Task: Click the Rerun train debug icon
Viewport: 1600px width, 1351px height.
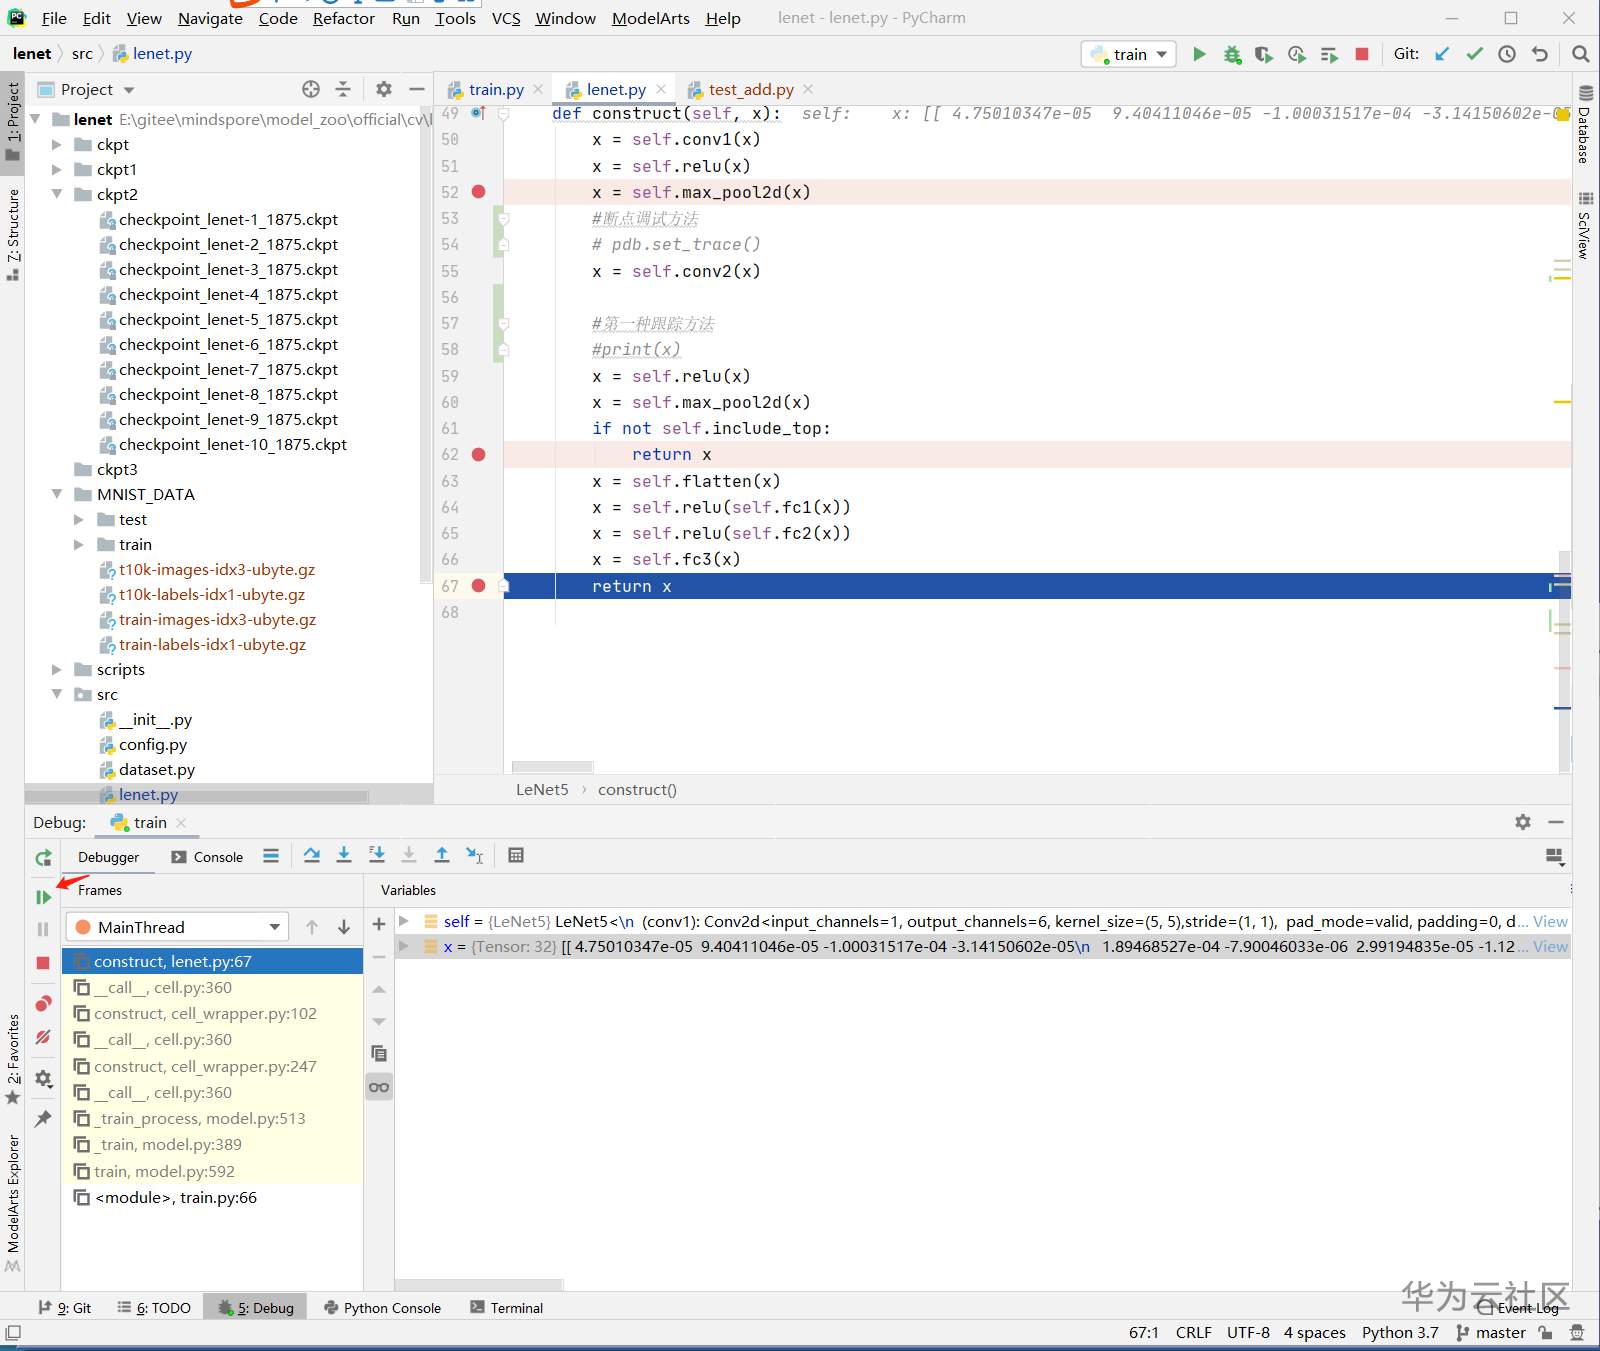Action: coord(43,858)
